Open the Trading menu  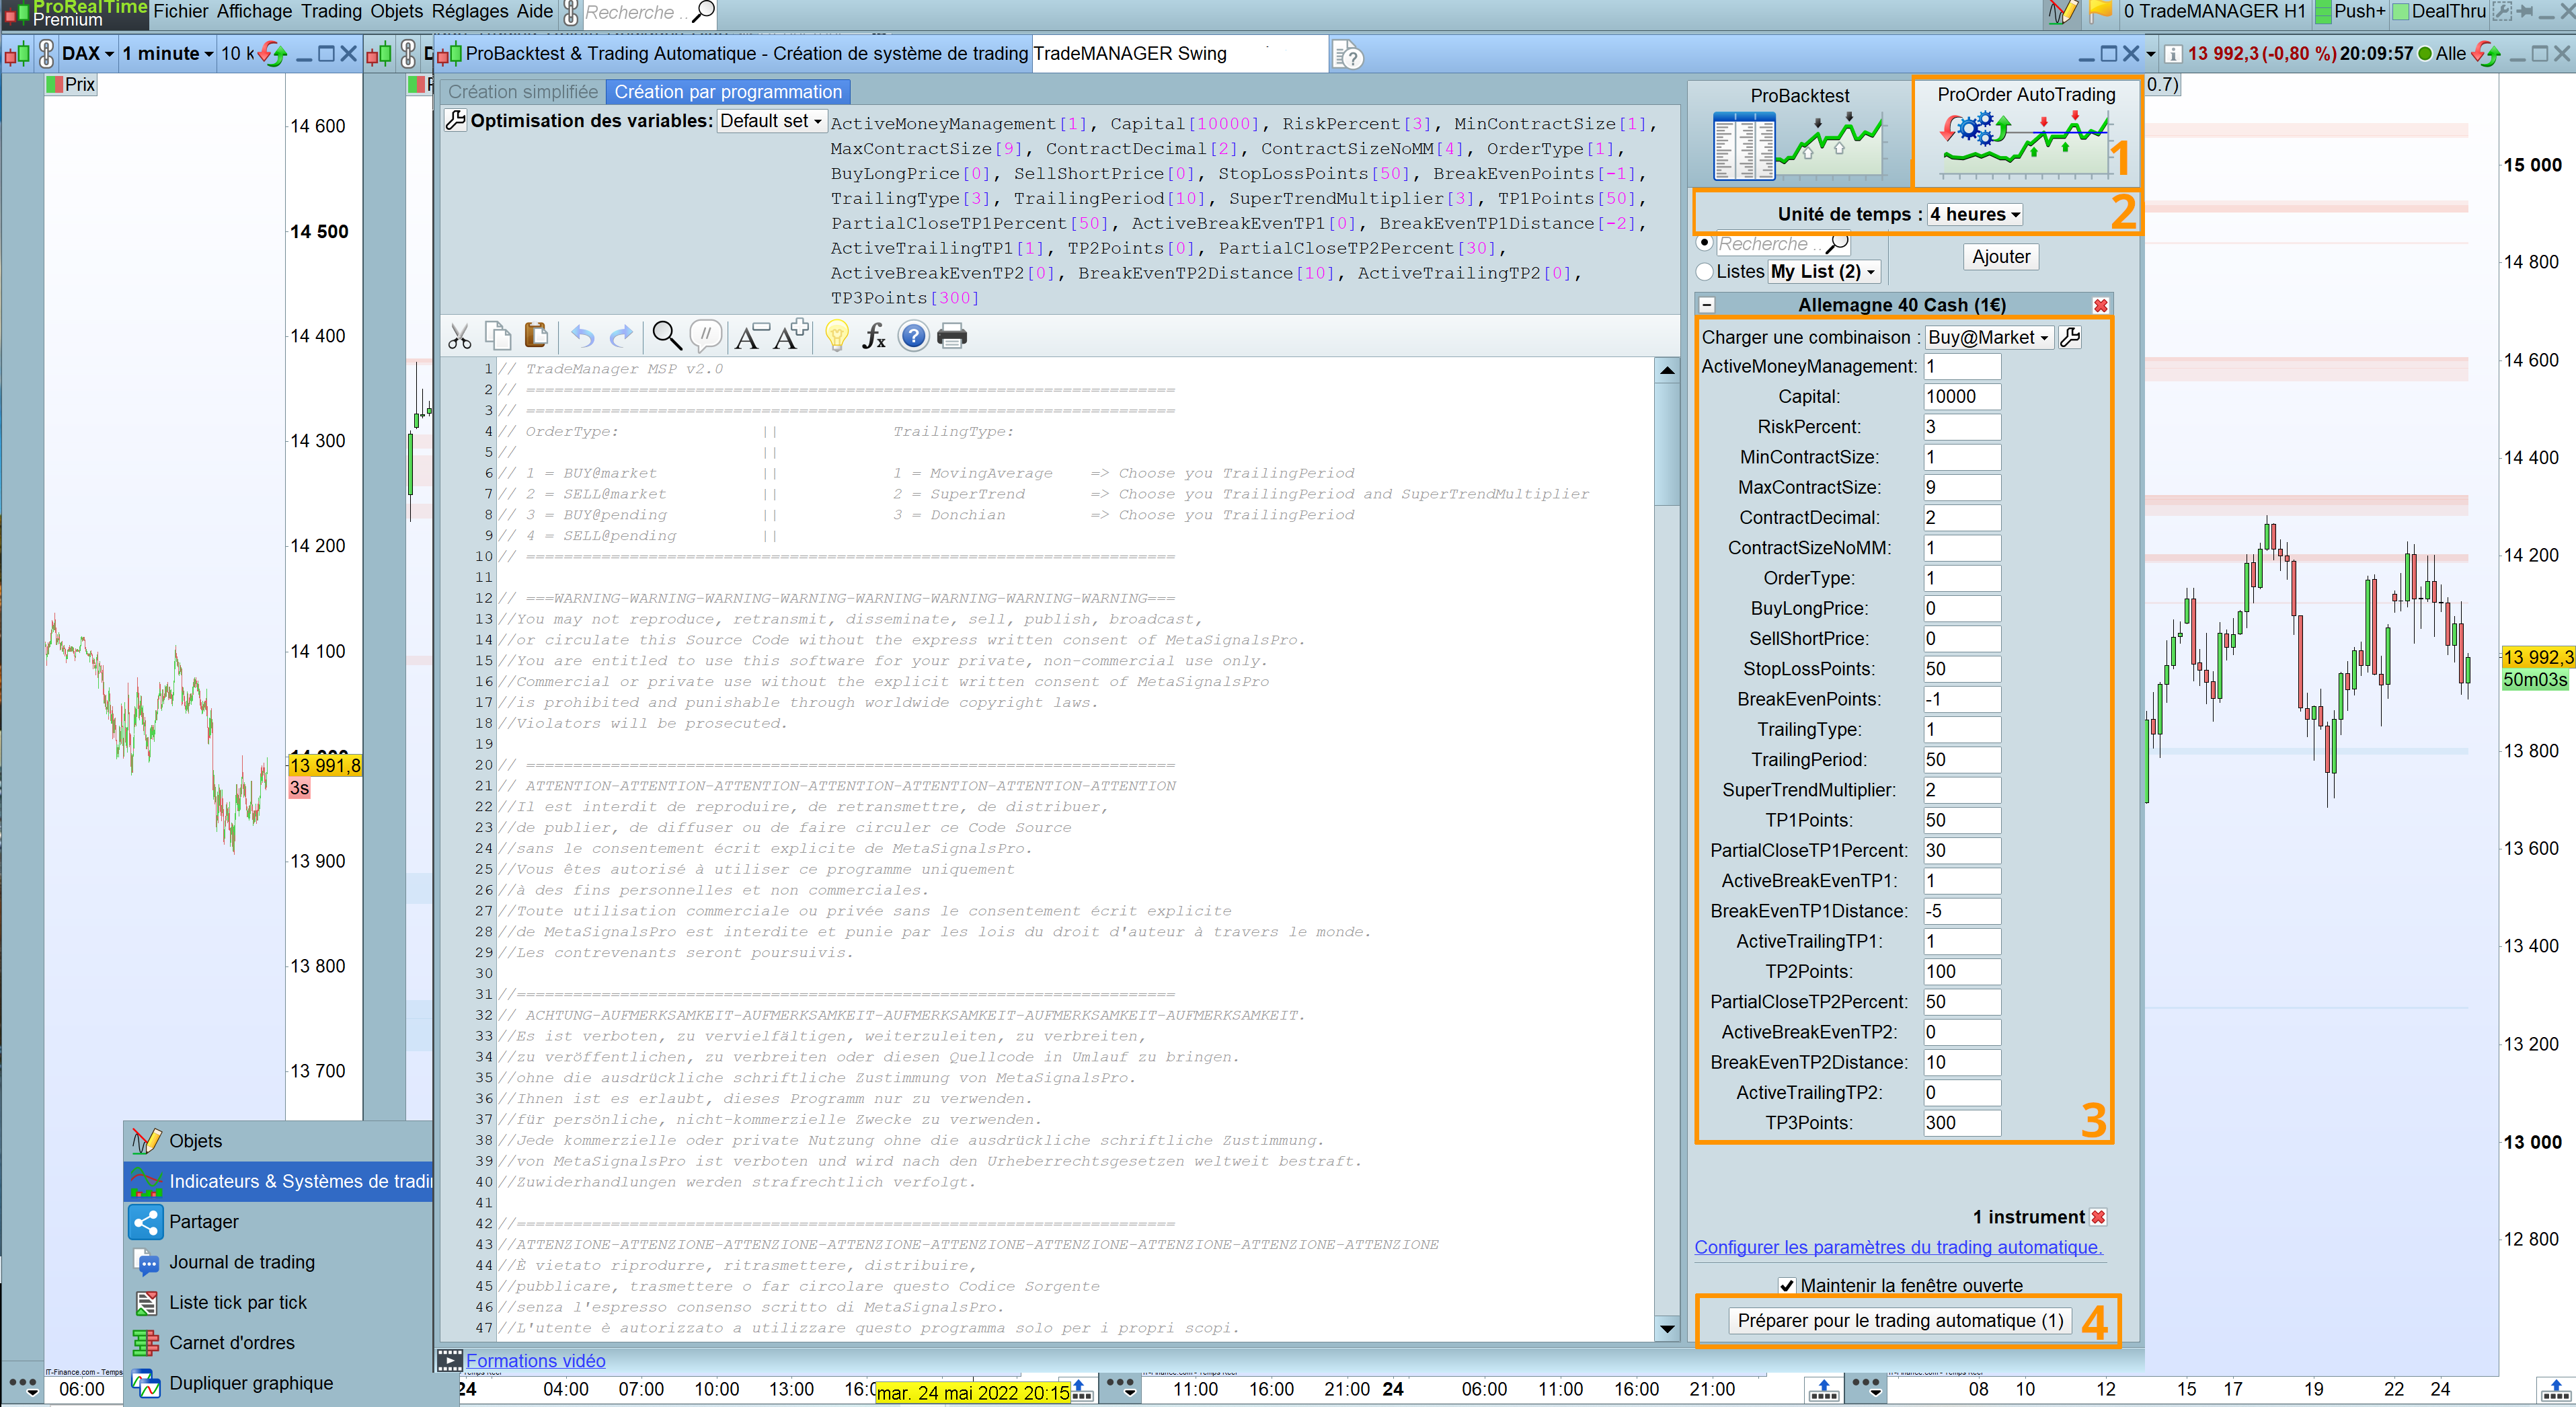pyautogui.click(x=331, y=12)
